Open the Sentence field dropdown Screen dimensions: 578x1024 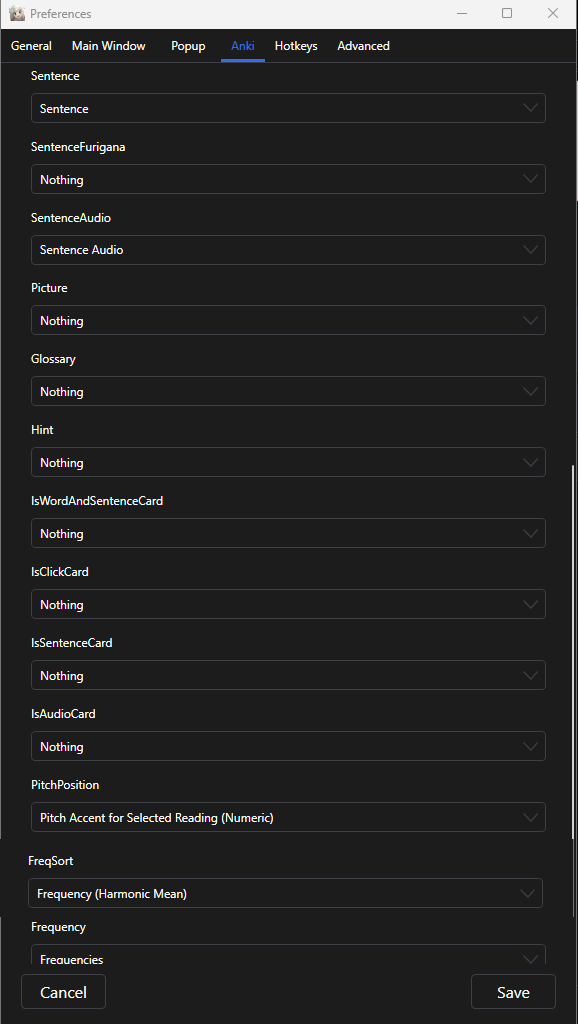point(288,108)
